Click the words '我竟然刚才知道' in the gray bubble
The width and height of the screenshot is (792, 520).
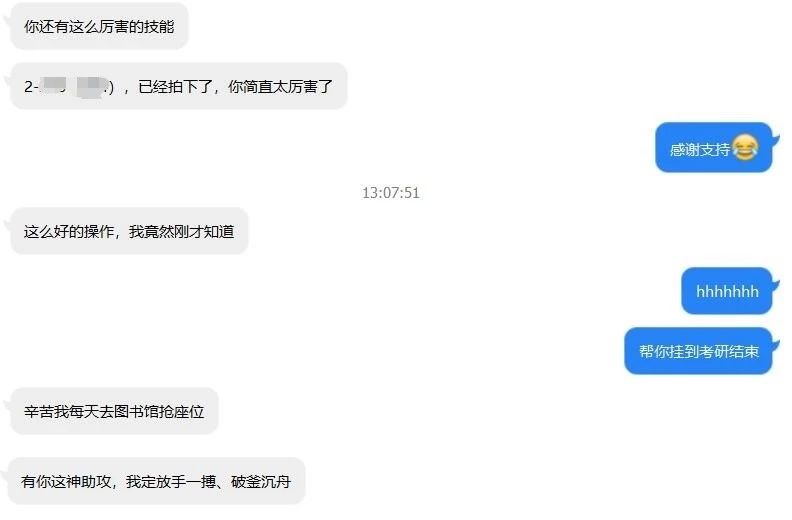[182, 231]
